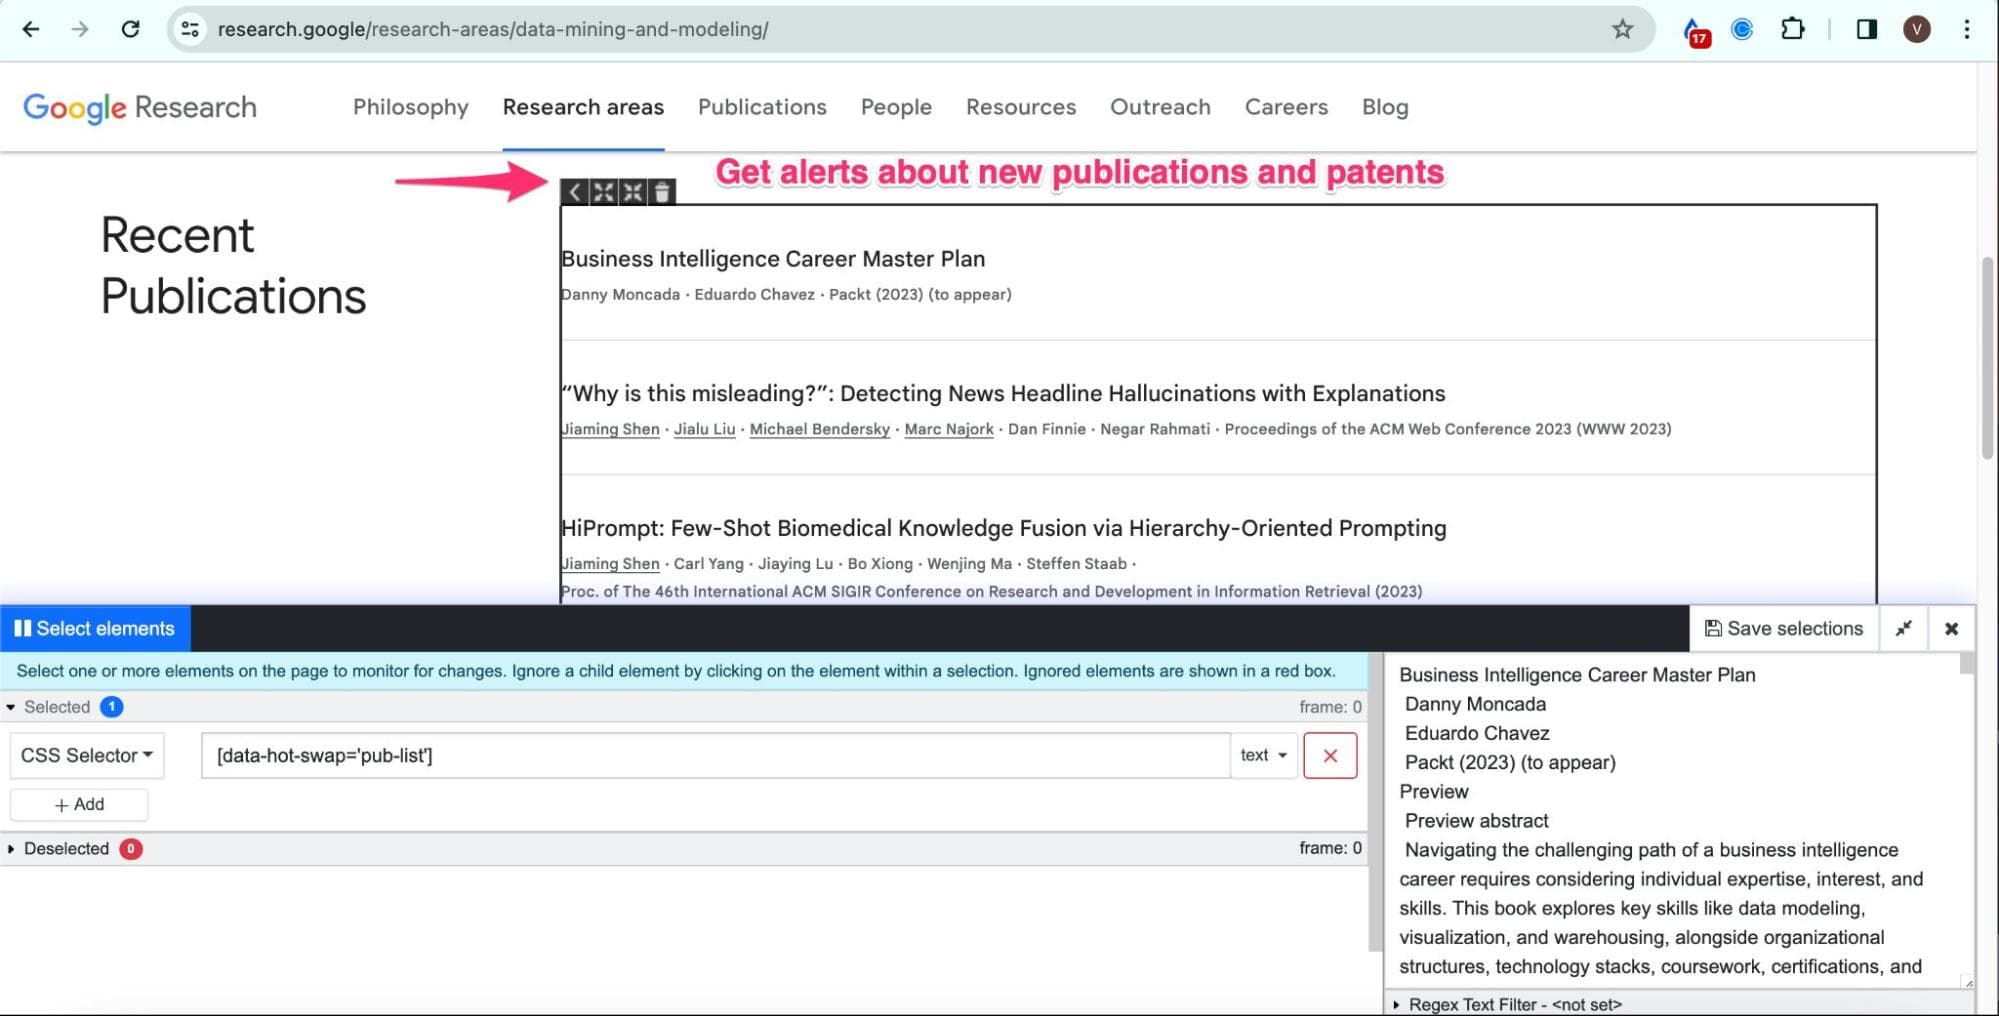Viewport: 1999px width, 1016px height.
Task: Open the browser side panel icon
Action: [1867, 29]
